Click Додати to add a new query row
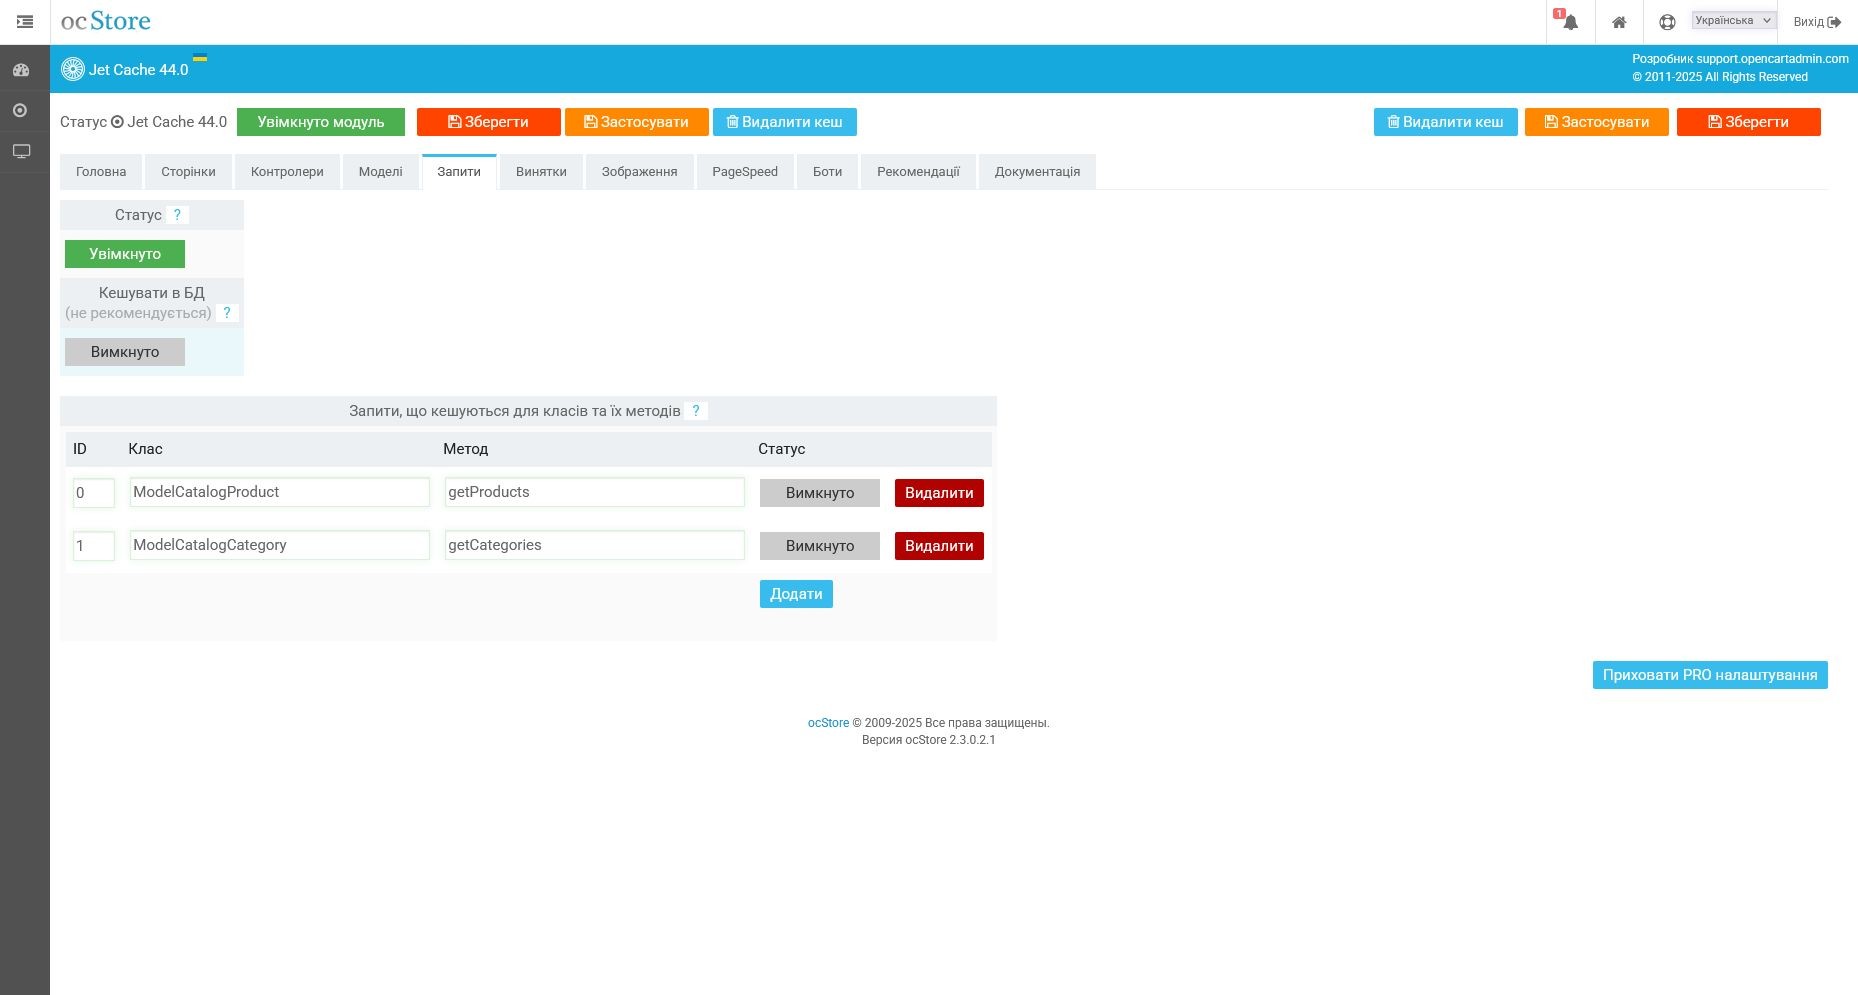 [796, 594]
